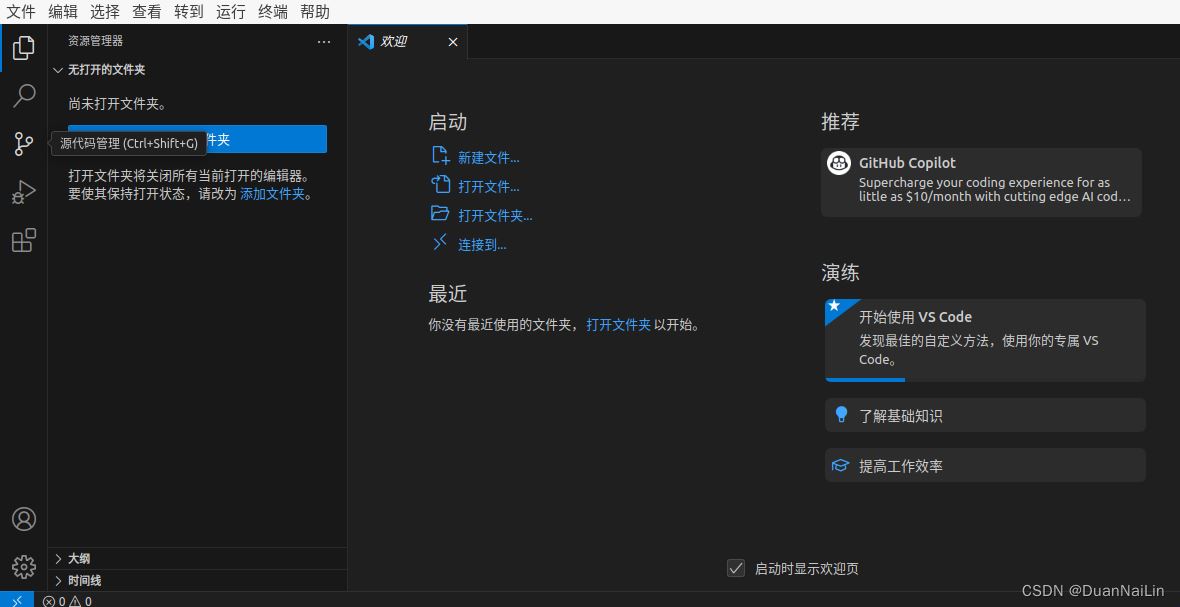Image resolution: width=1180 pixels, height=607 pixels.
Task: Open the 了解基础知识 walkthrough
Action: tap(985, 415)
